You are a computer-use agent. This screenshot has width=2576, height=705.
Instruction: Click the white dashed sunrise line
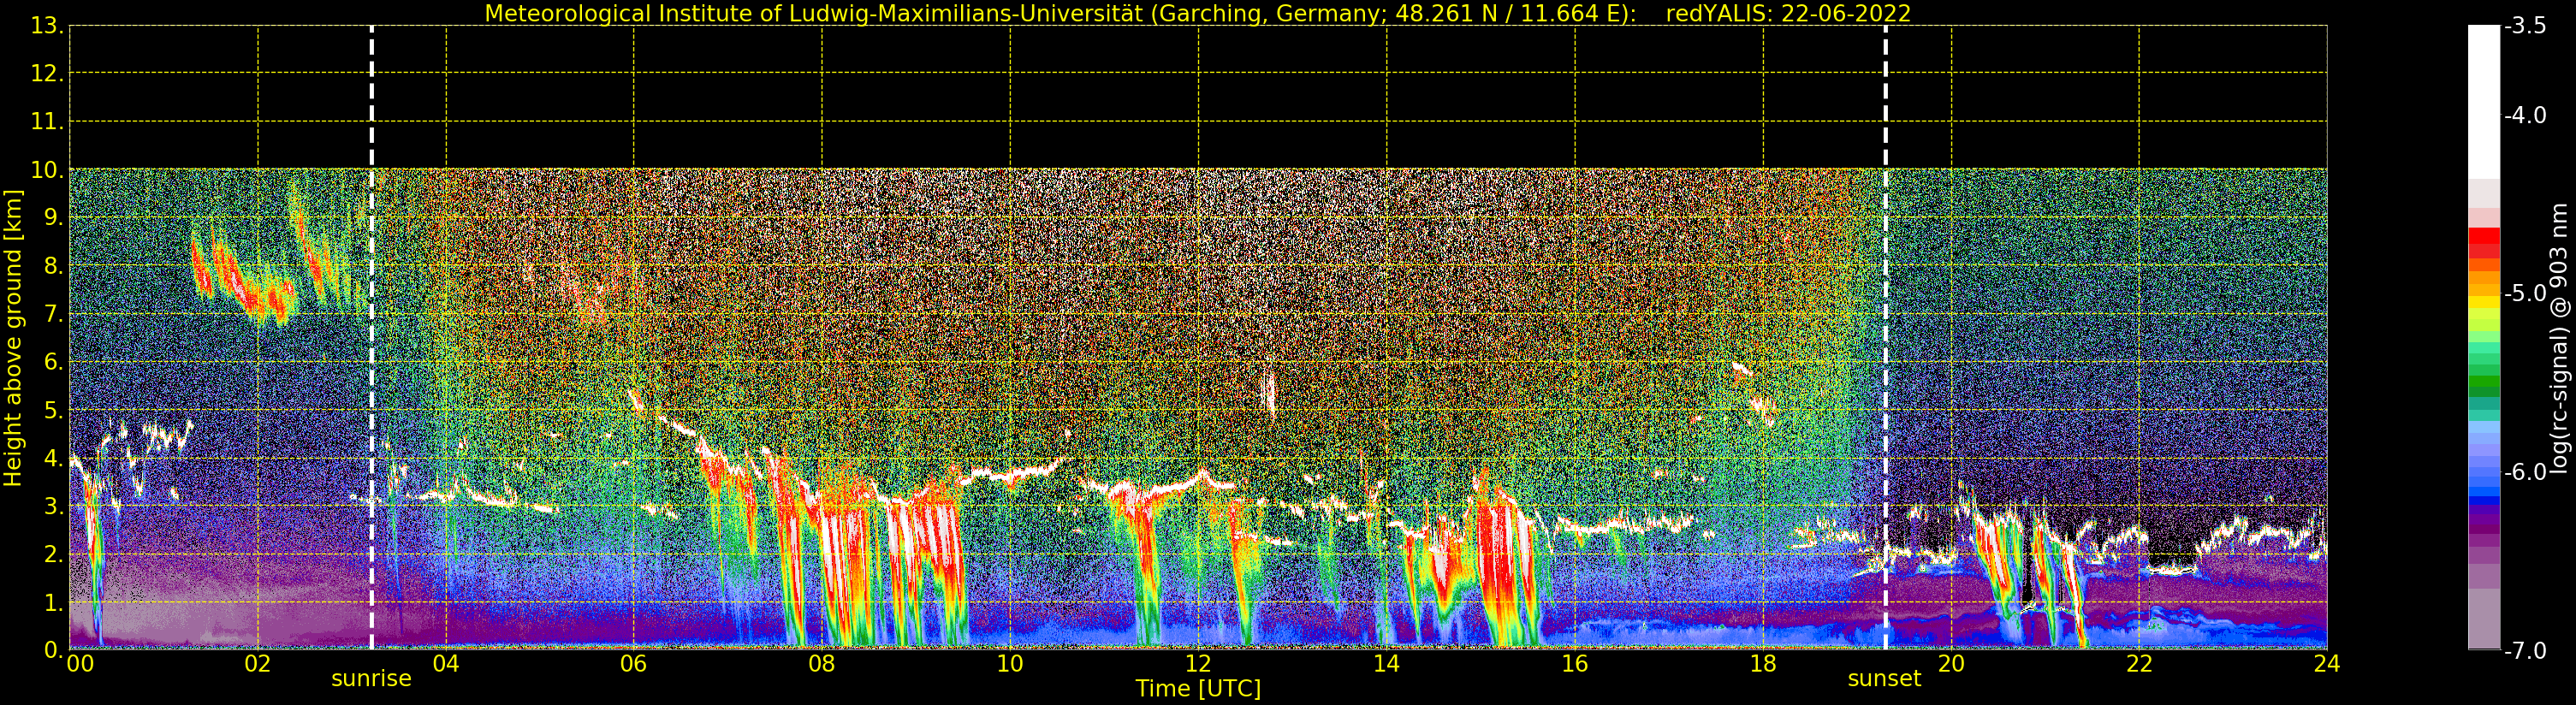(x=371, y=338)
